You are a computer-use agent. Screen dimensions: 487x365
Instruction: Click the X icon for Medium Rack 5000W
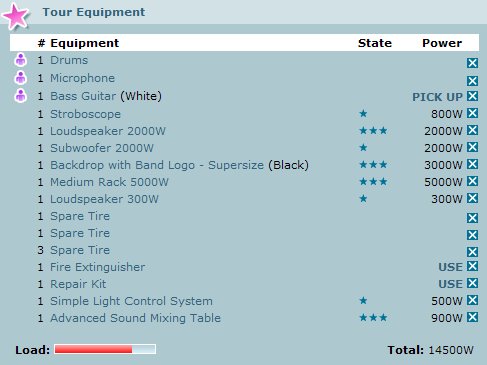coord(472,181)
